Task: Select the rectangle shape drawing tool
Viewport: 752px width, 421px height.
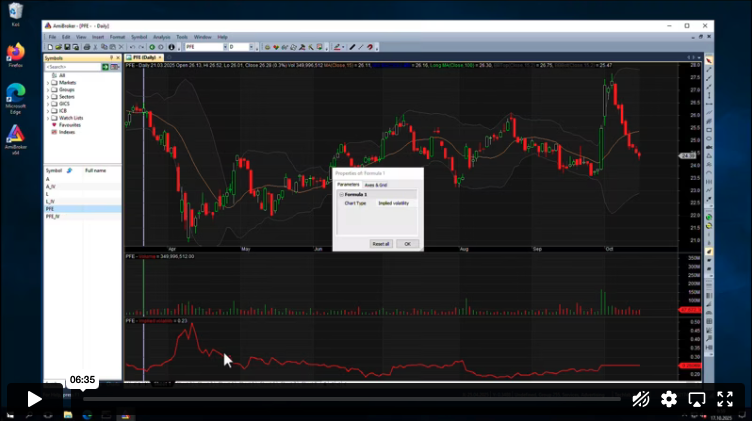Action: coord(709,130)
